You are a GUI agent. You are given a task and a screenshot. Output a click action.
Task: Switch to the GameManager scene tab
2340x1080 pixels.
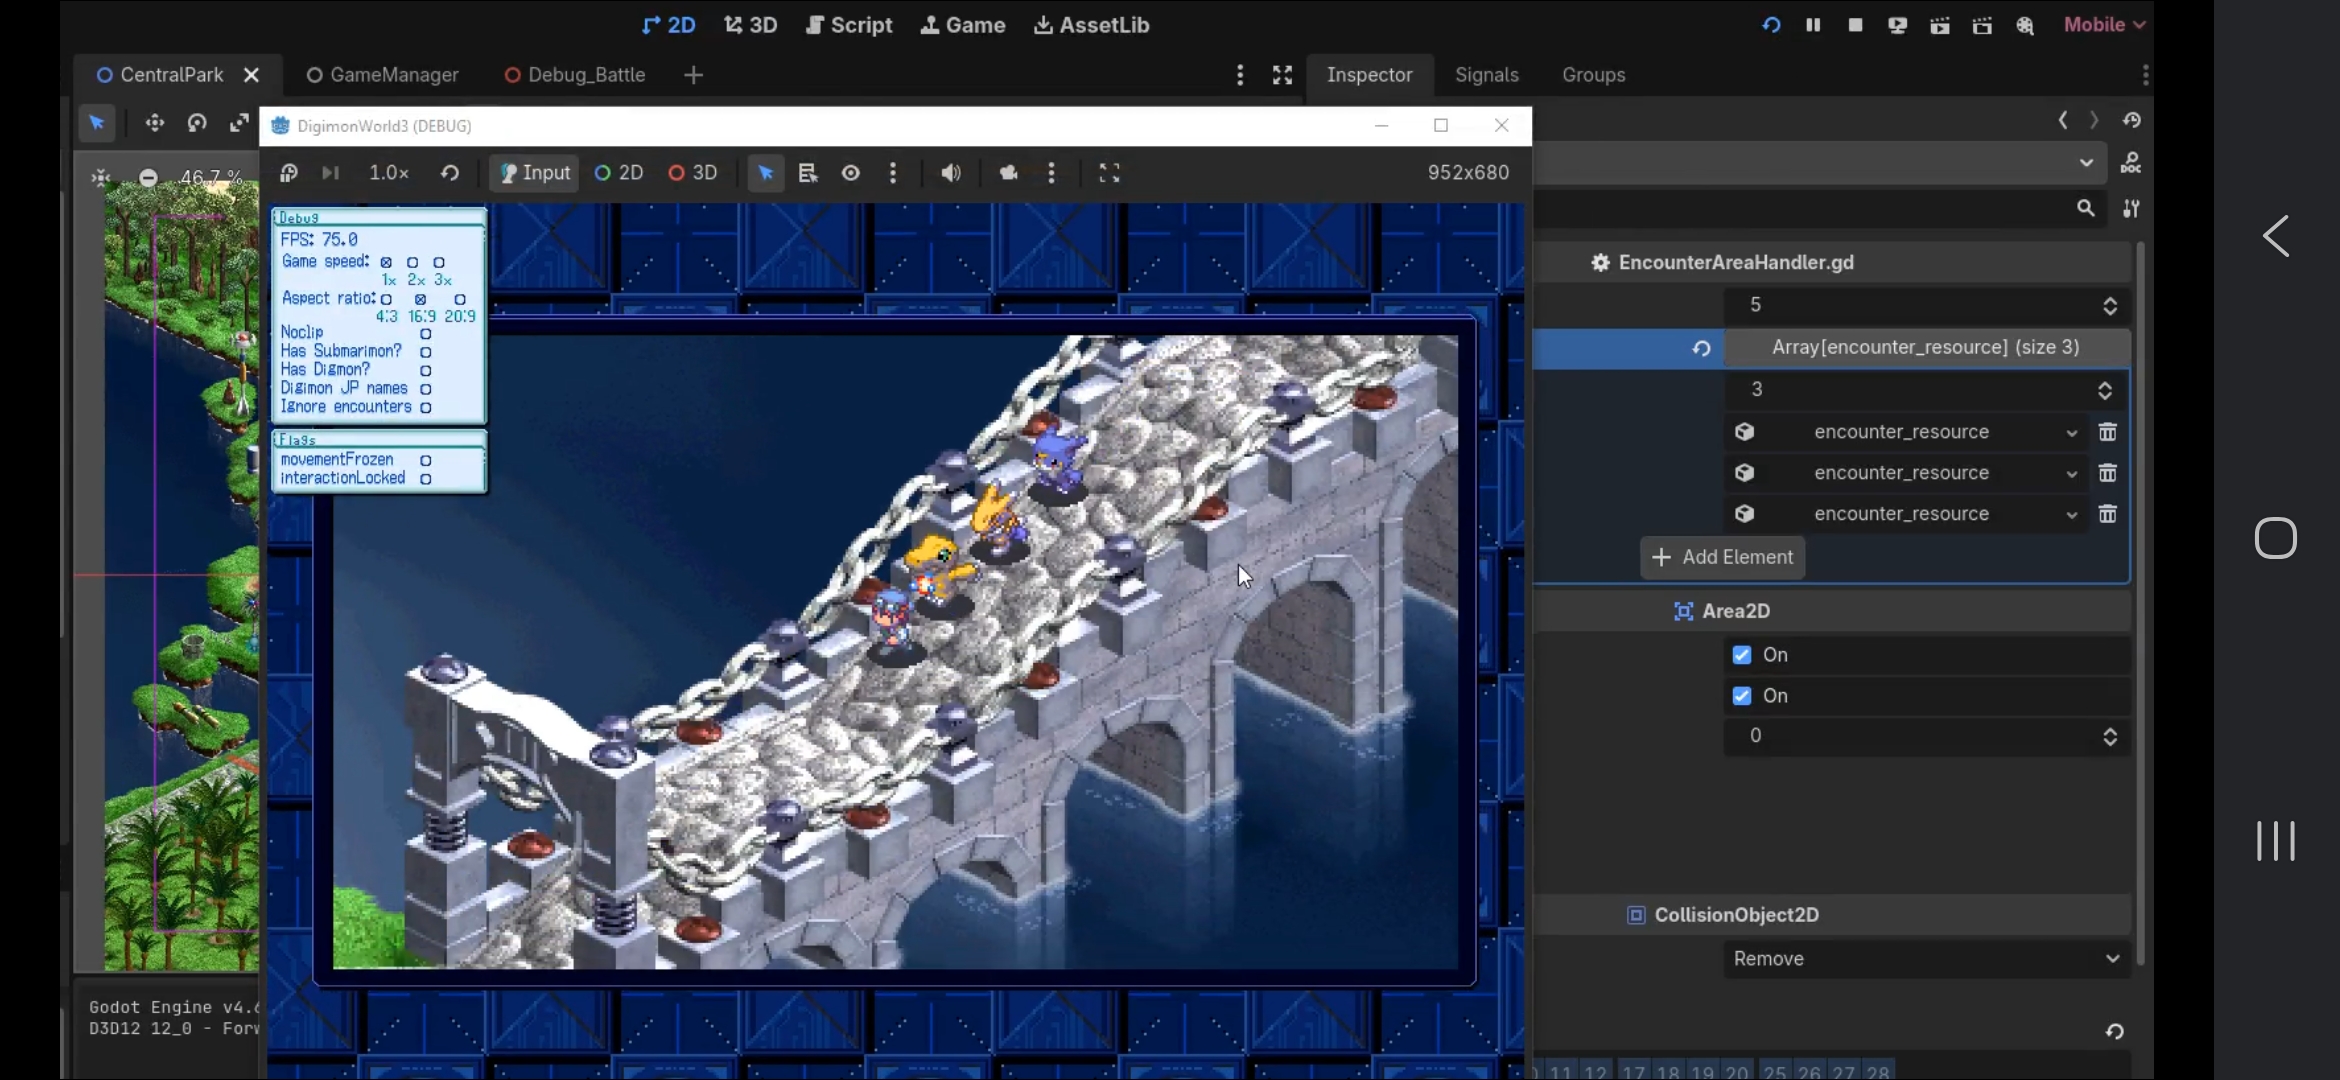tap(383, 75)
